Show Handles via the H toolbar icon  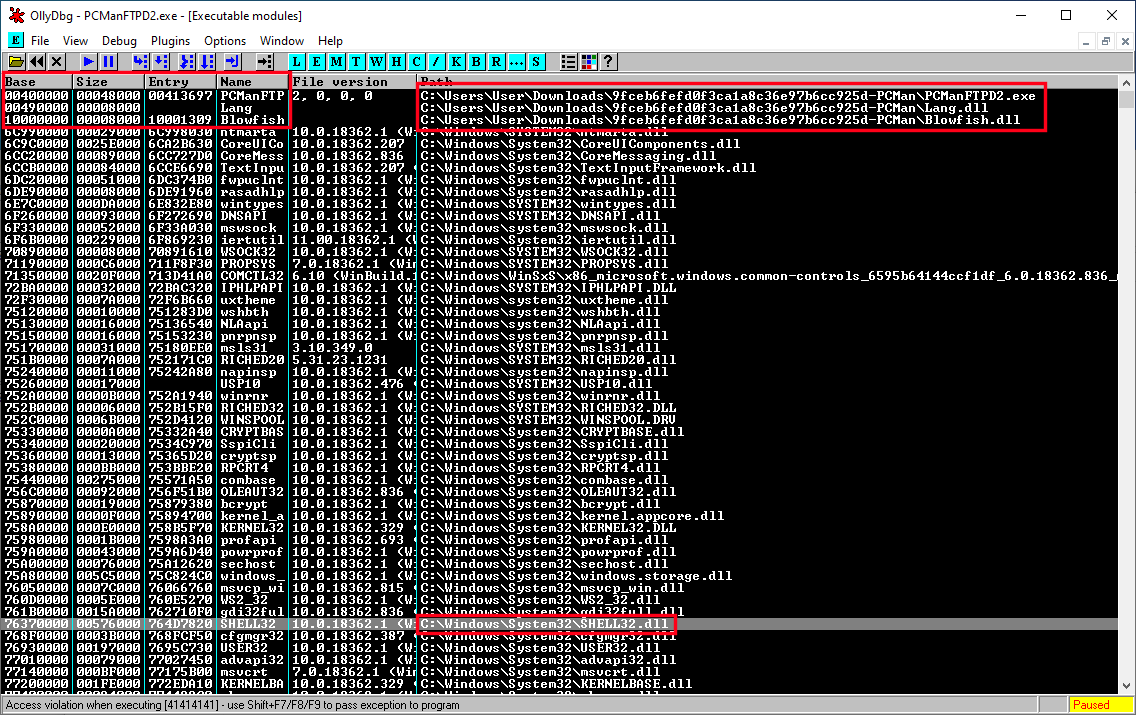coord(396,62)
